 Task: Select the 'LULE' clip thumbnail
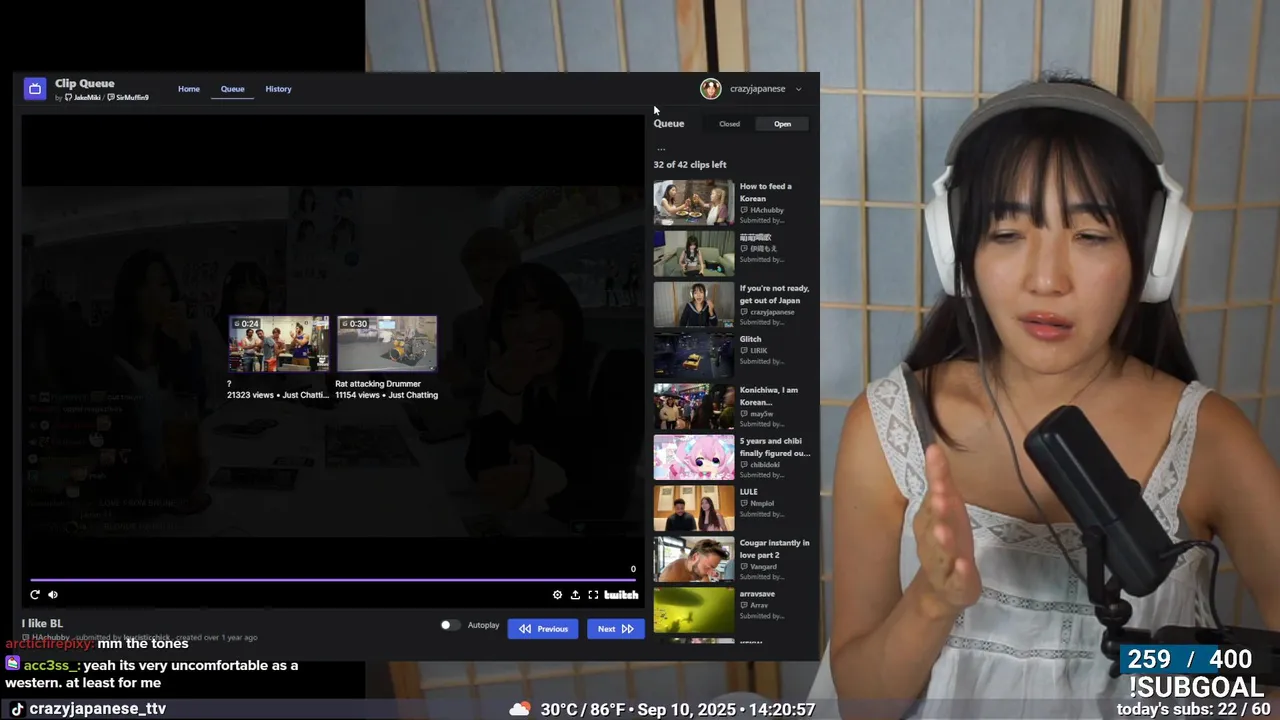point(694,509)
